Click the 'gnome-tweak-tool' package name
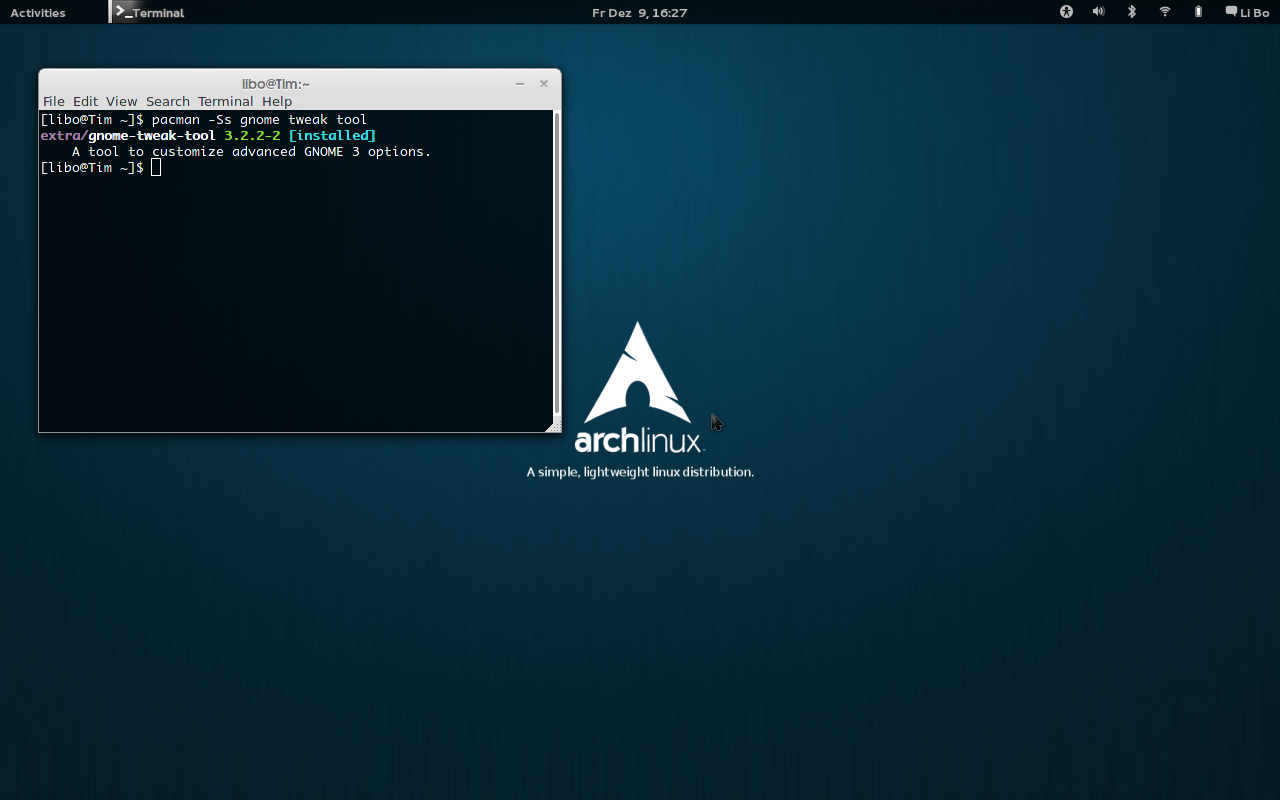 pos(152,135)
